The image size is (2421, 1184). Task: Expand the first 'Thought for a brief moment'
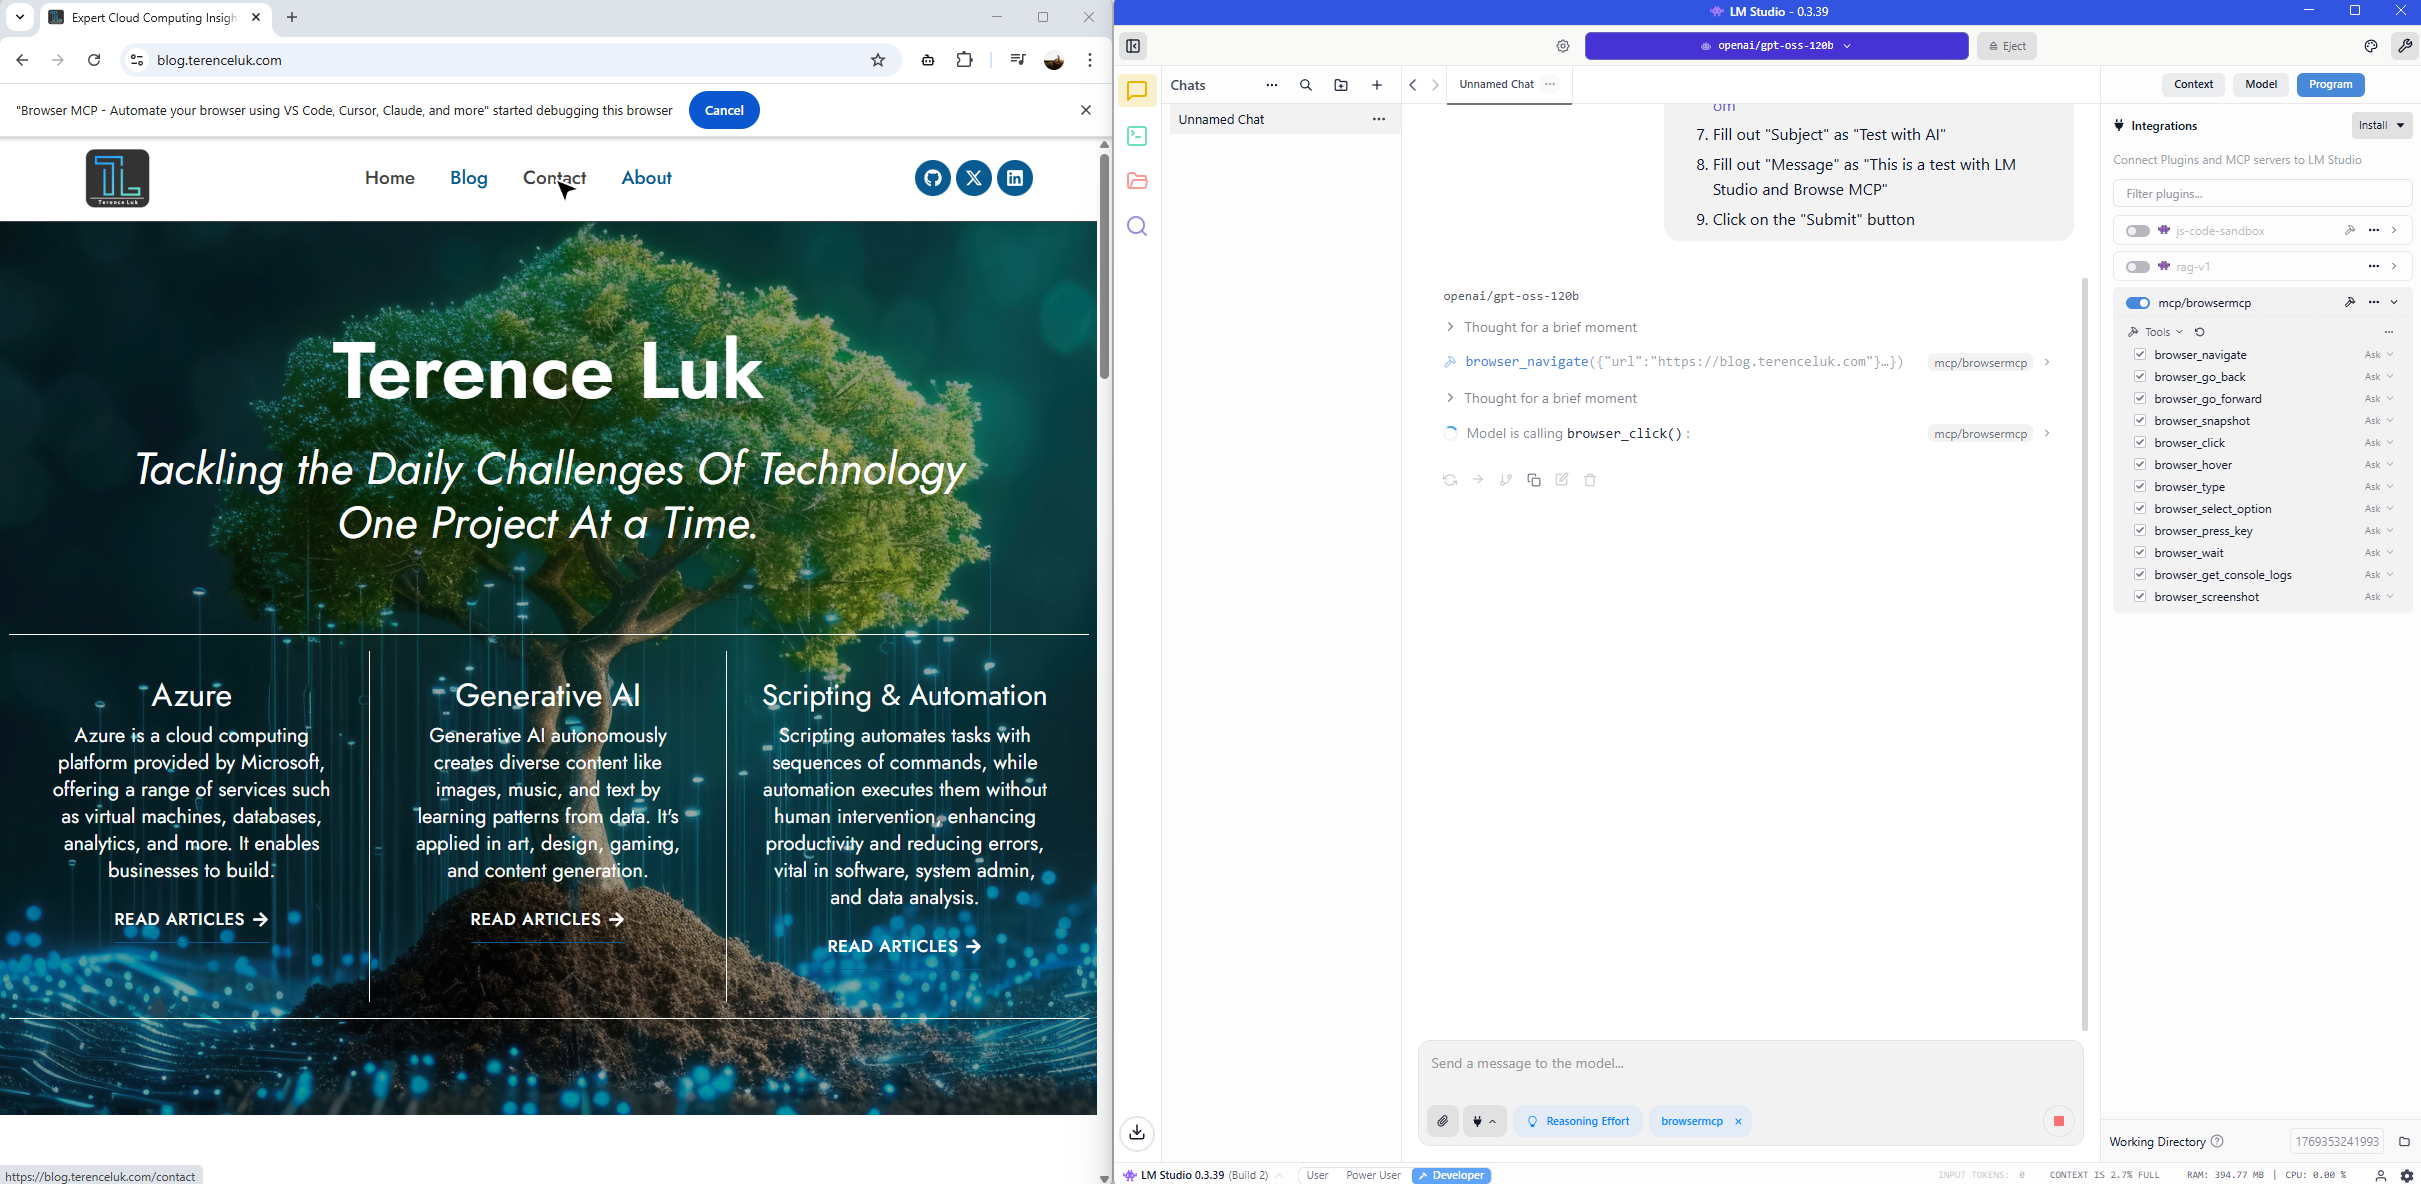[x=1550, y=327]
